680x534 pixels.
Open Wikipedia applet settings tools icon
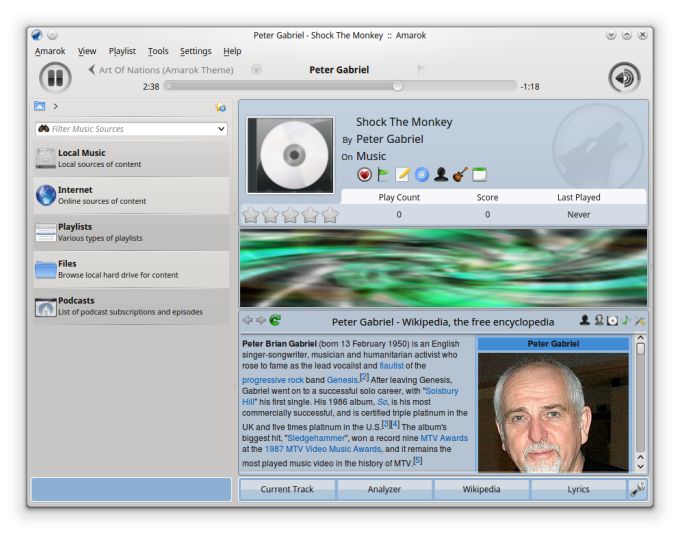639,321
